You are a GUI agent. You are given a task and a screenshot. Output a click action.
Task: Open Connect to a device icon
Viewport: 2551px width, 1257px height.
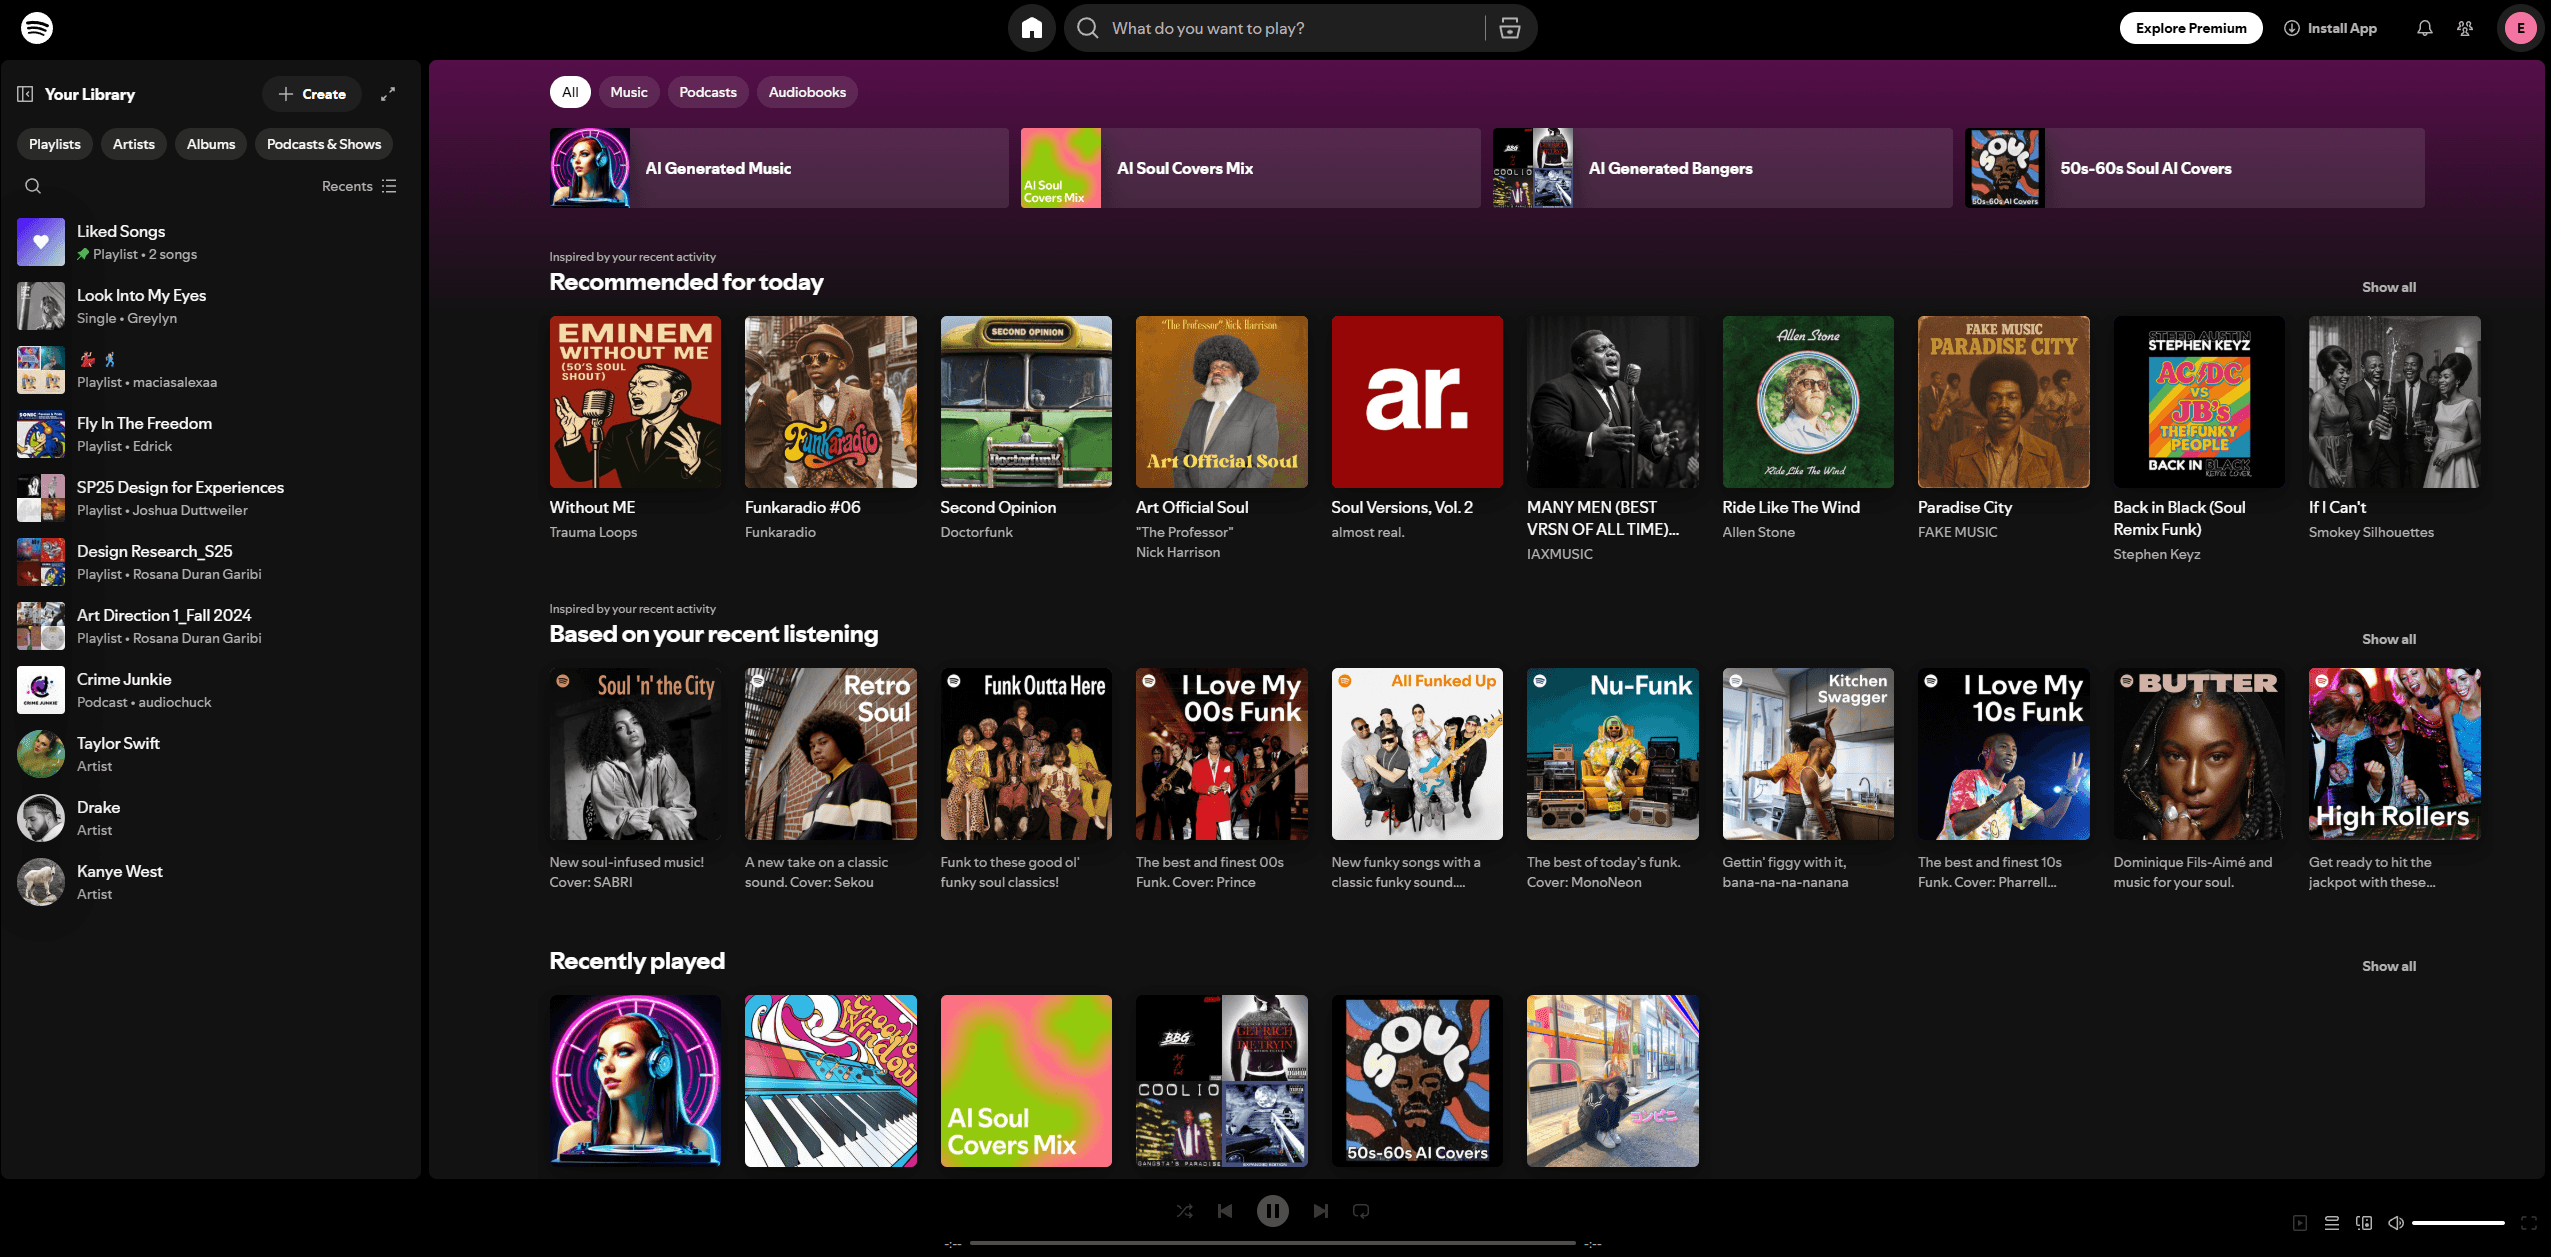[x=2364, y=1223]
